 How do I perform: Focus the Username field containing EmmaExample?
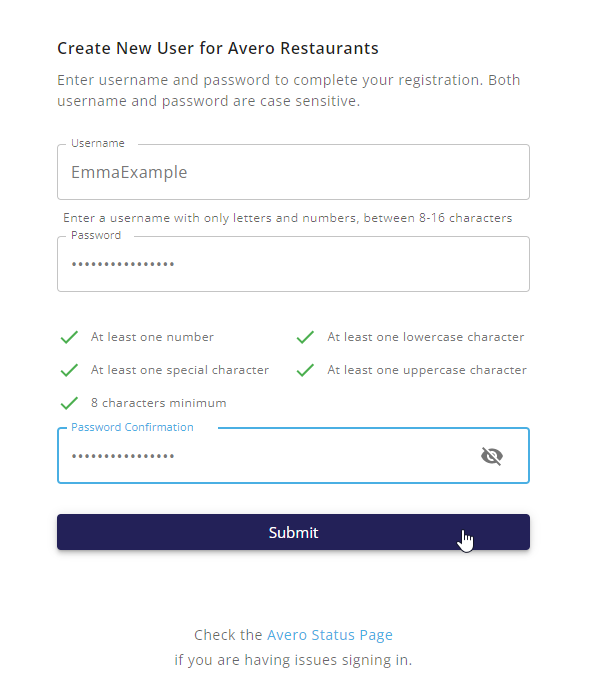click(293, 173)
